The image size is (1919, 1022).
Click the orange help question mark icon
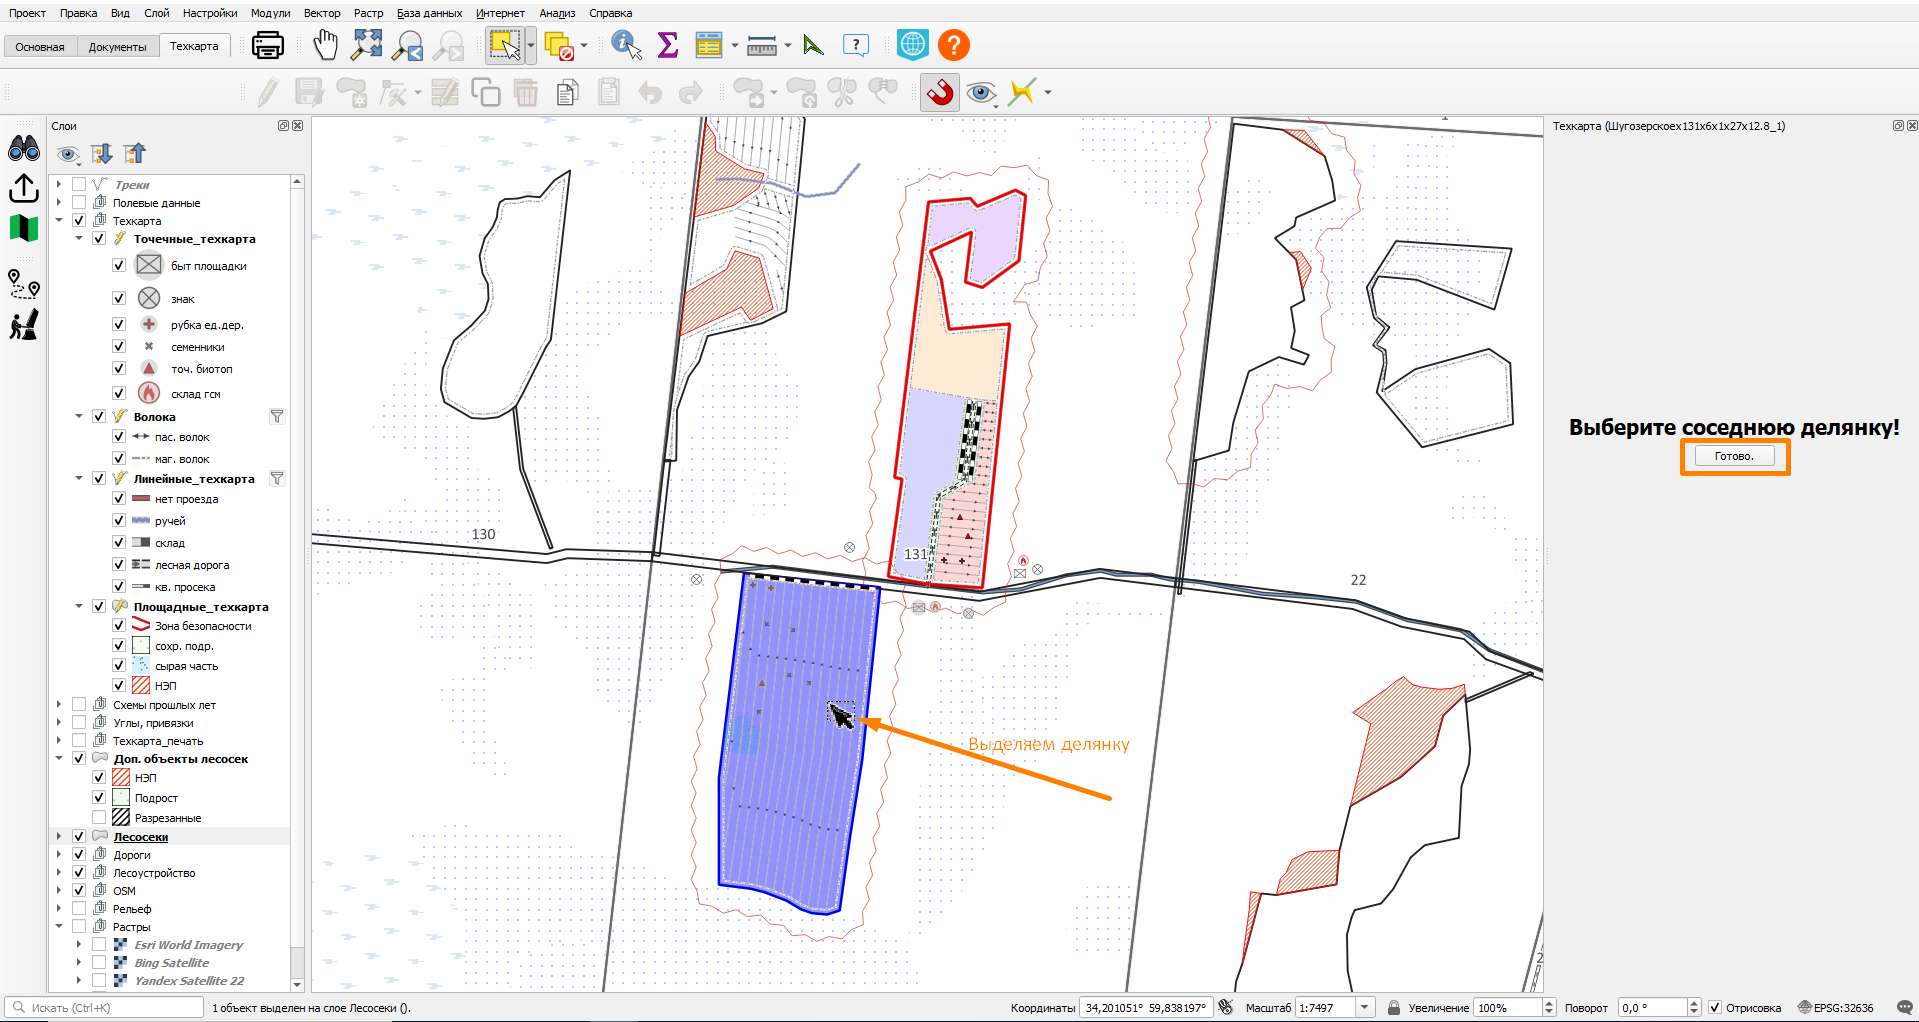point(954,45)
